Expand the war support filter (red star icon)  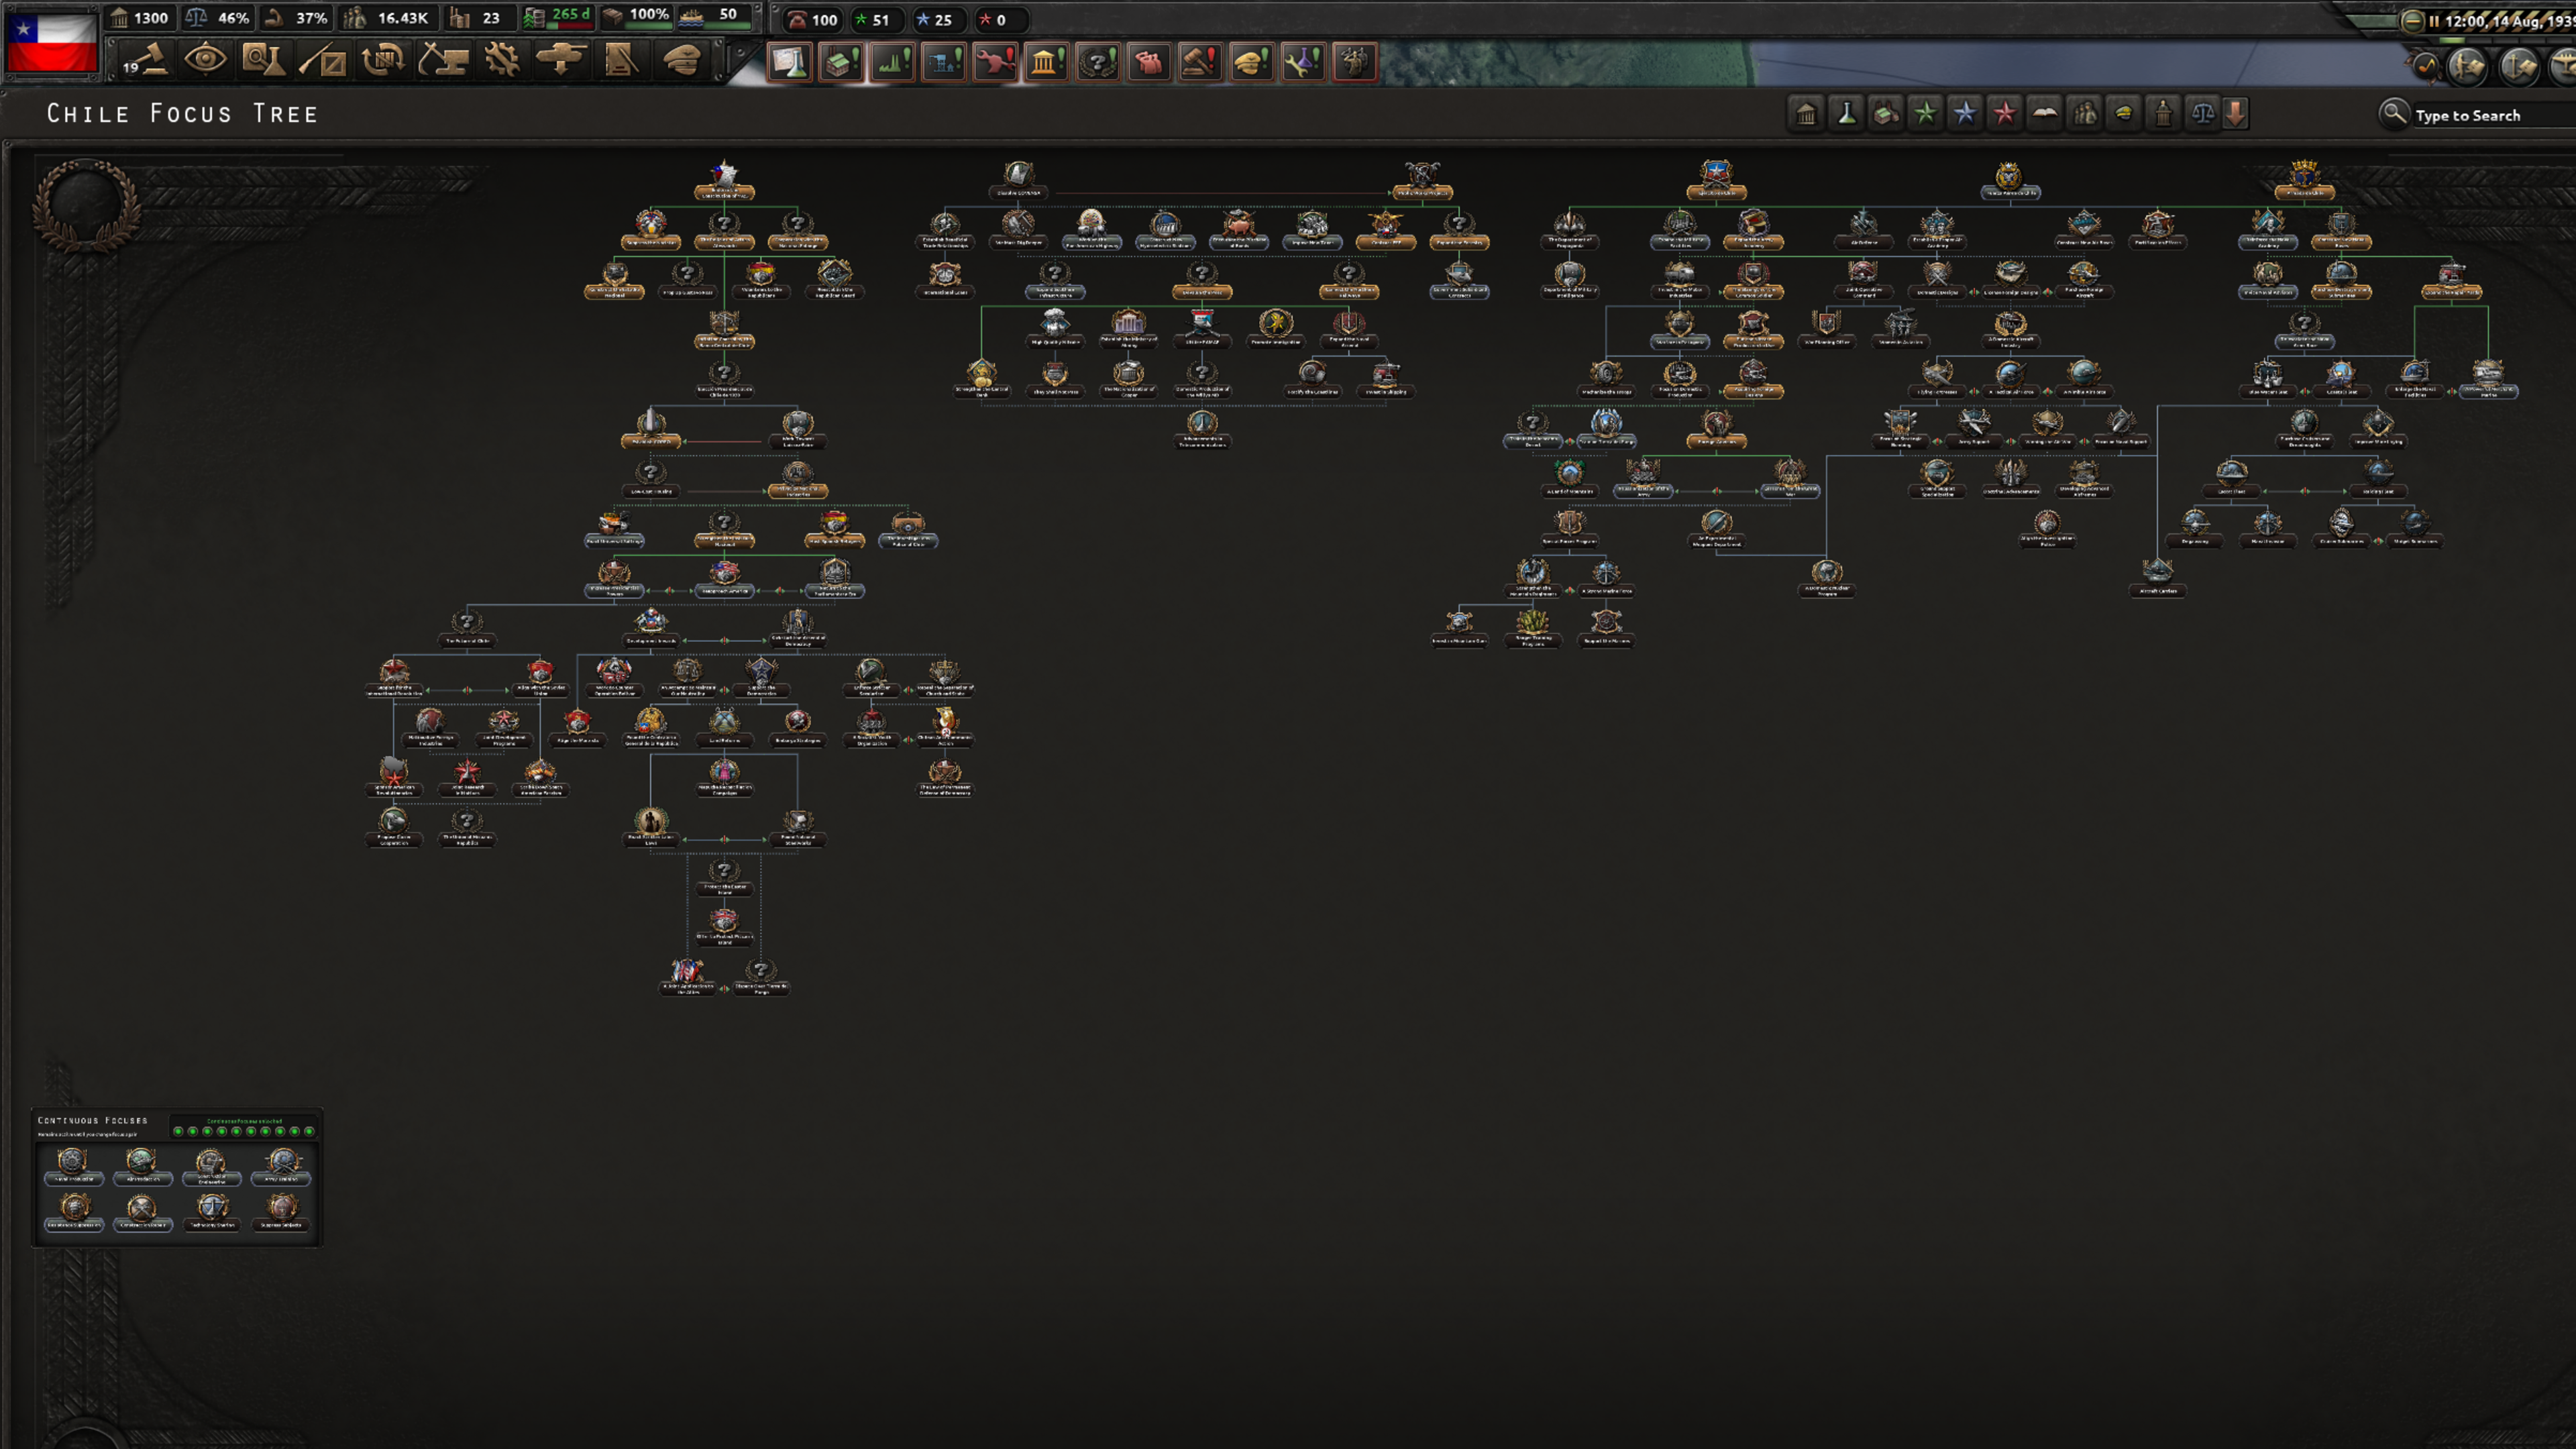point(2003,113)
